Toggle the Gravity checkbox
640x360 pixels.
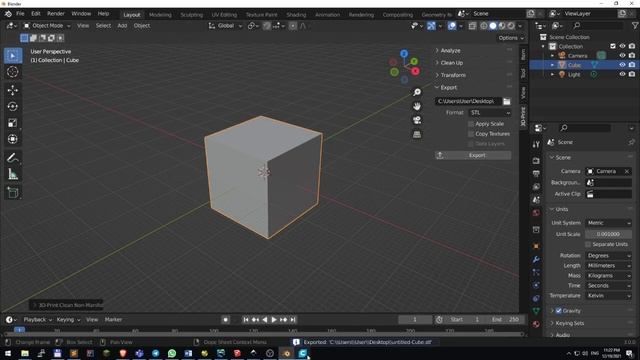[558, 311]
